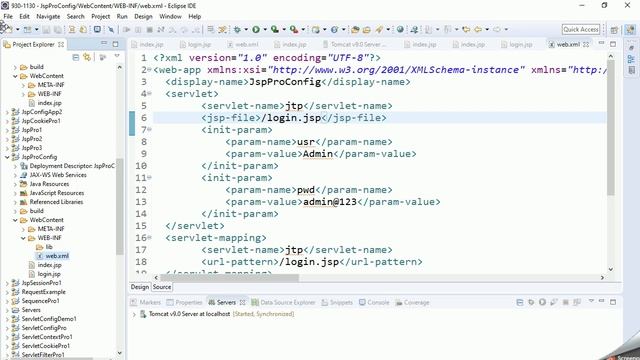This screenshot has width=640, height=360.
Task: Expand the JspSessionPro1 project
Action: [x=7, y=283]
